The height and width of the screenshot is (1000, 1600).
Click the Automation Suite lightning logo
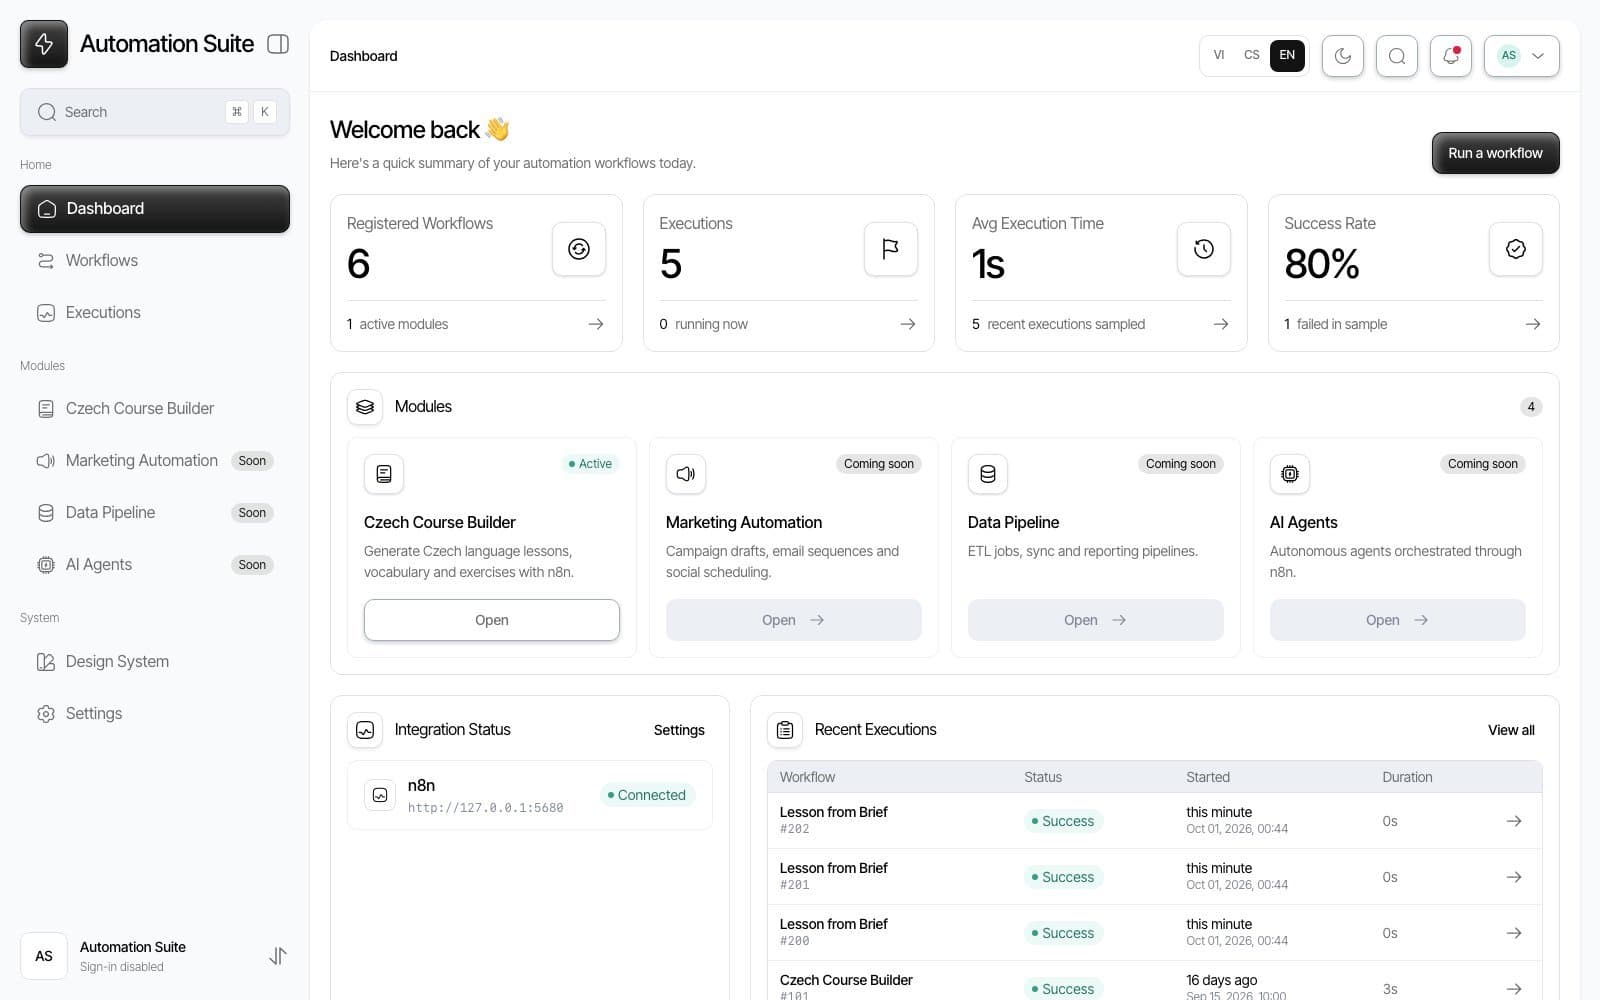[44, 44]
